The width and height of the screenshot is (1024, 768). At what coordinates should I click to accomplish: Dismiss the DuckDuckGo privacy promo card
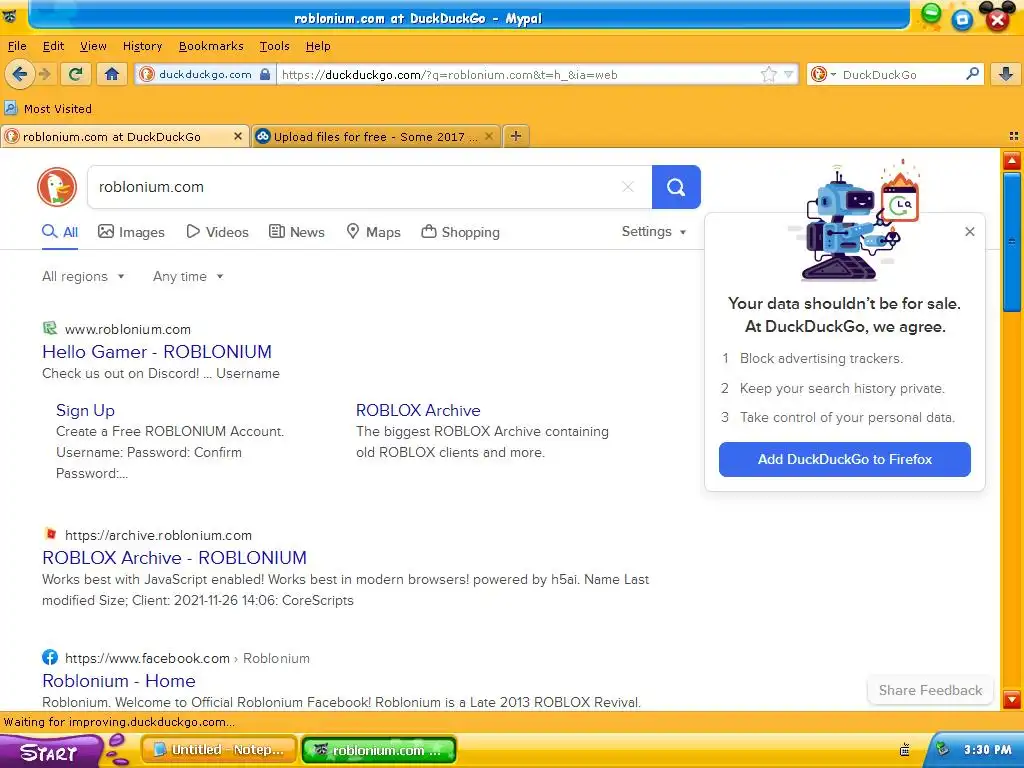970,231
